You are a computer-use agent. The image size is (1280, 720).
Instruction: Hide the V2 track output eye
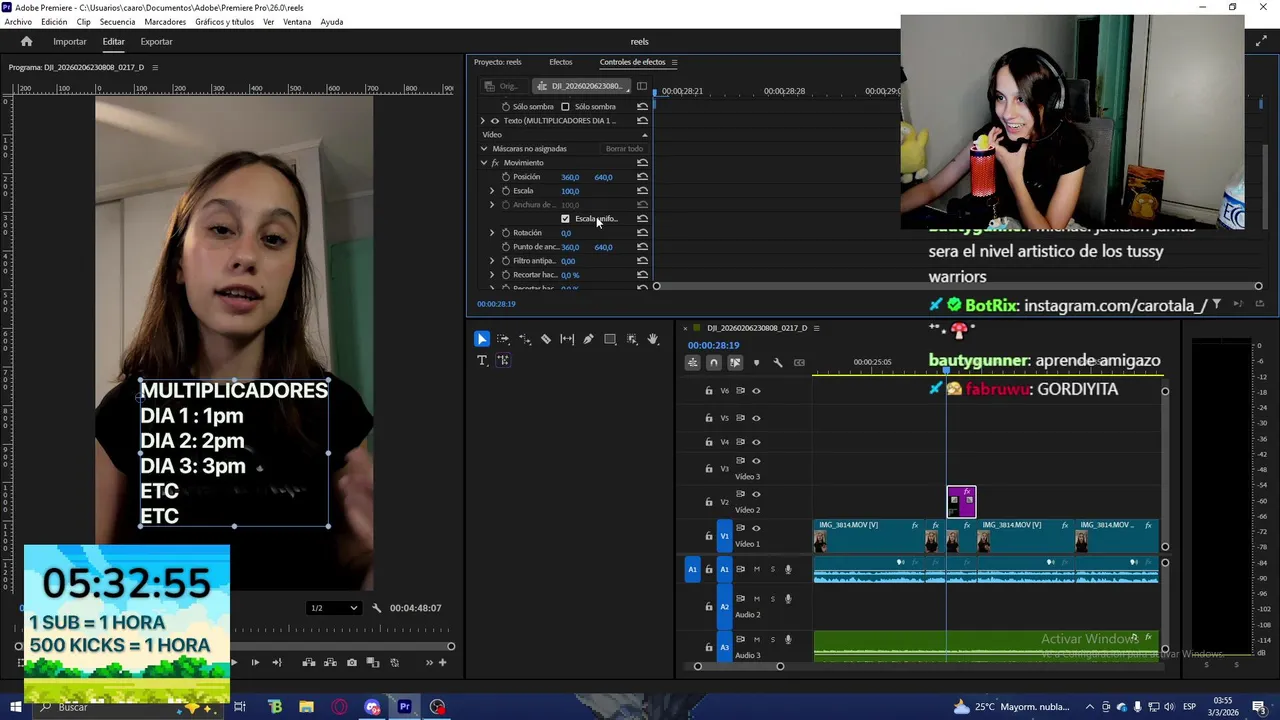[756, 494]
